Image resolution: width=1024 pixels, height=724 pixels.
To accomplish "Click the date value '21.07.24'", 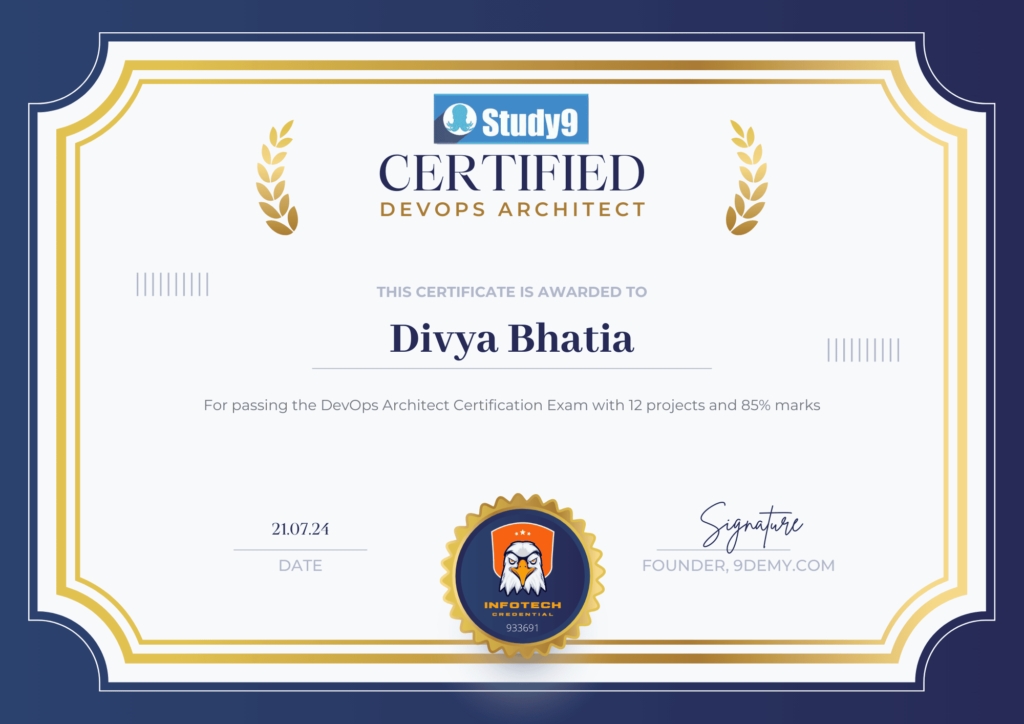I will (x=300, y=529).
